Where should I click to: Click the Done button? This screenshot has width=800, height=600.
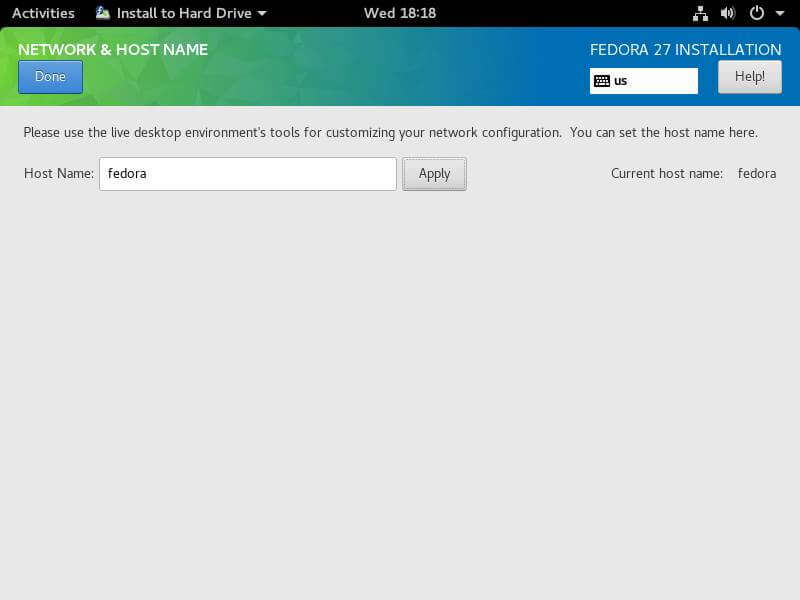pyautogui.click(x=50, y=77)
